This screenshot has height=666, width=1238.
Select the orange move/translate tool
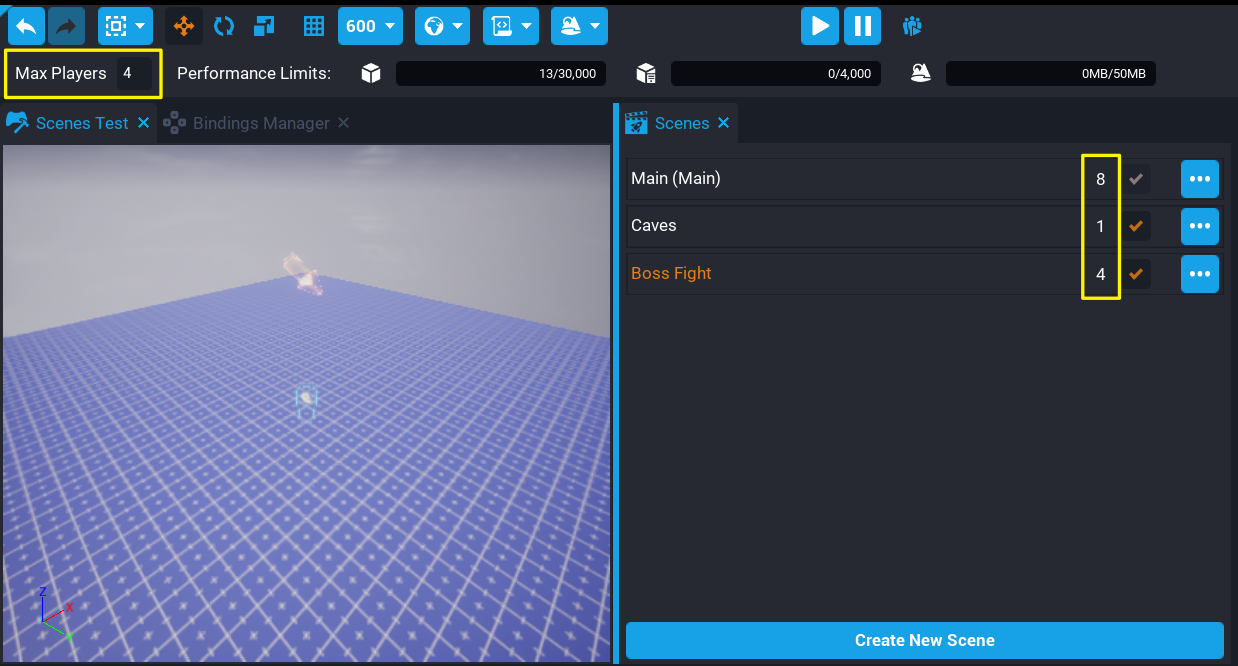pyautogui.click(x=184, y=26)
